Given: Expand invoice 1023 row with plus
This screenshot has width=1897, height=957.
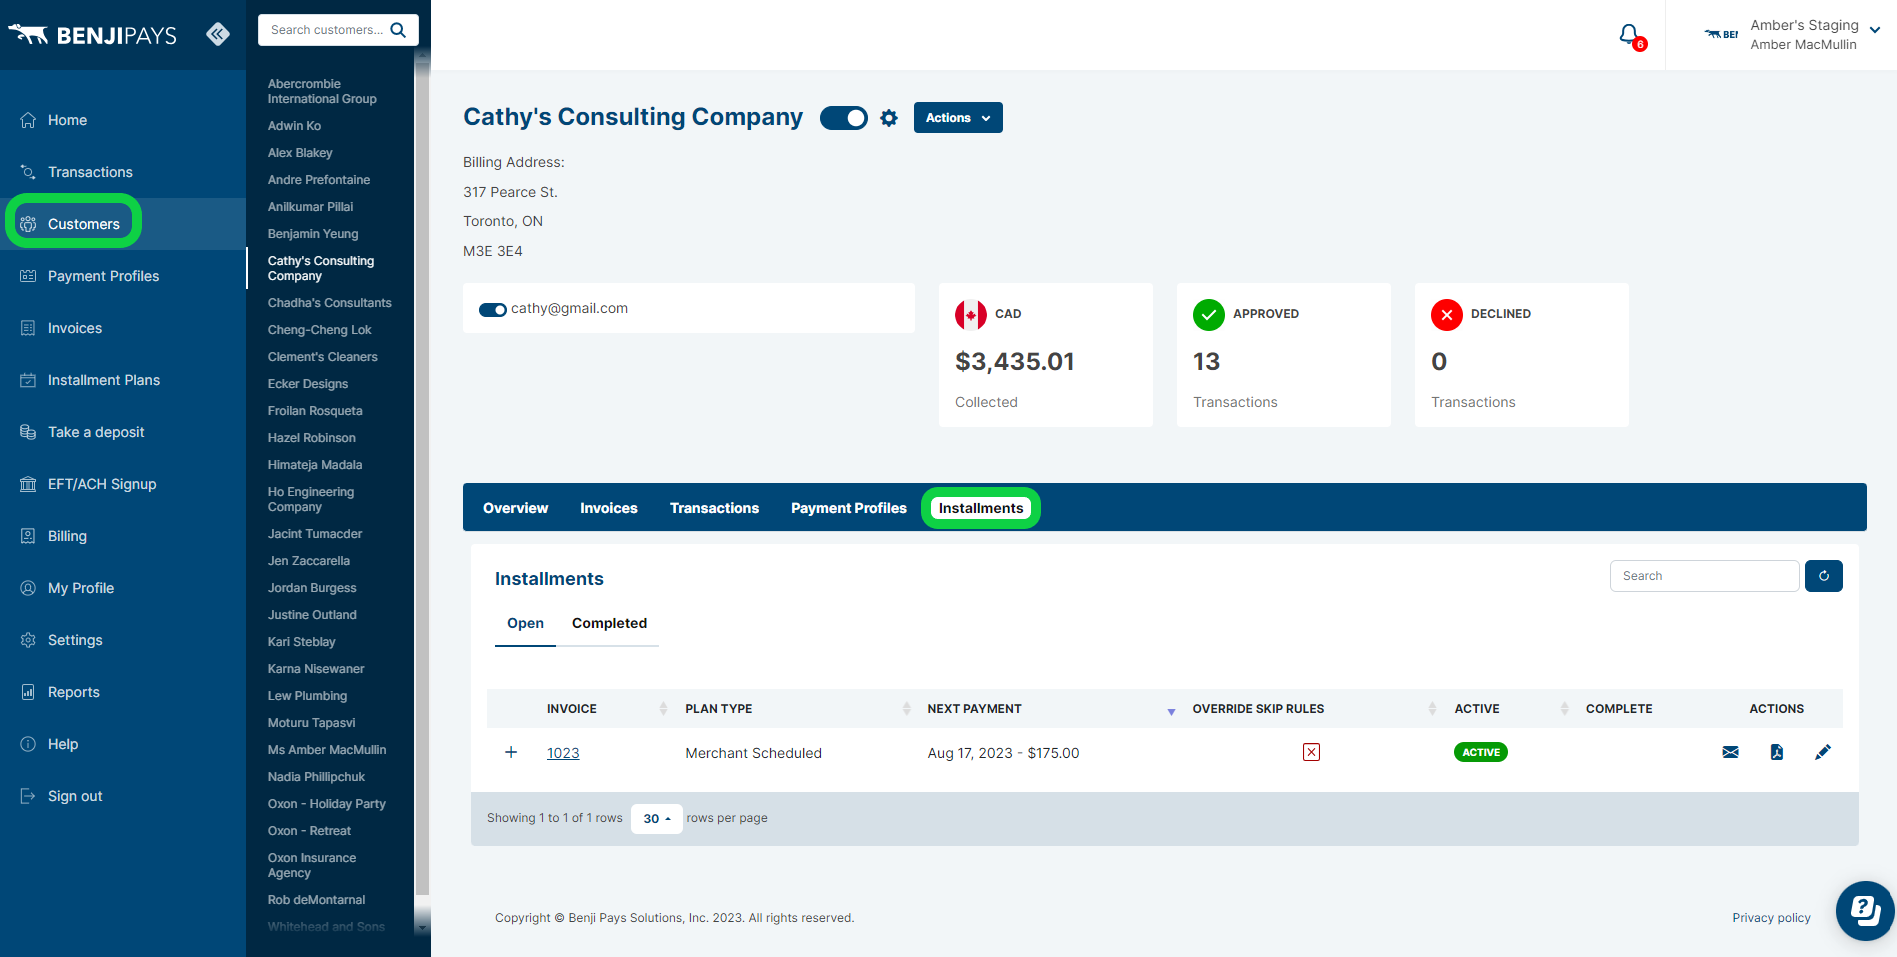Looking at the screenshot, I should click(511, 752).
